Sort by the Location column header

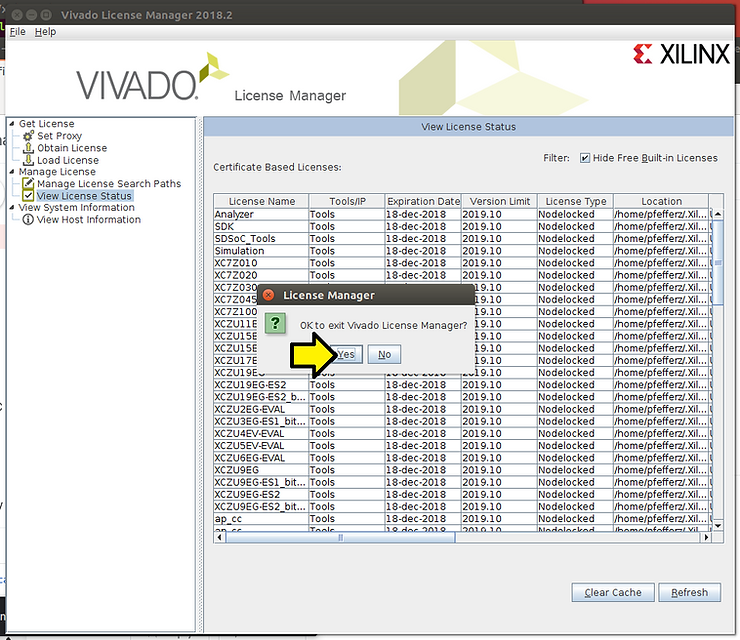(661, 201)
